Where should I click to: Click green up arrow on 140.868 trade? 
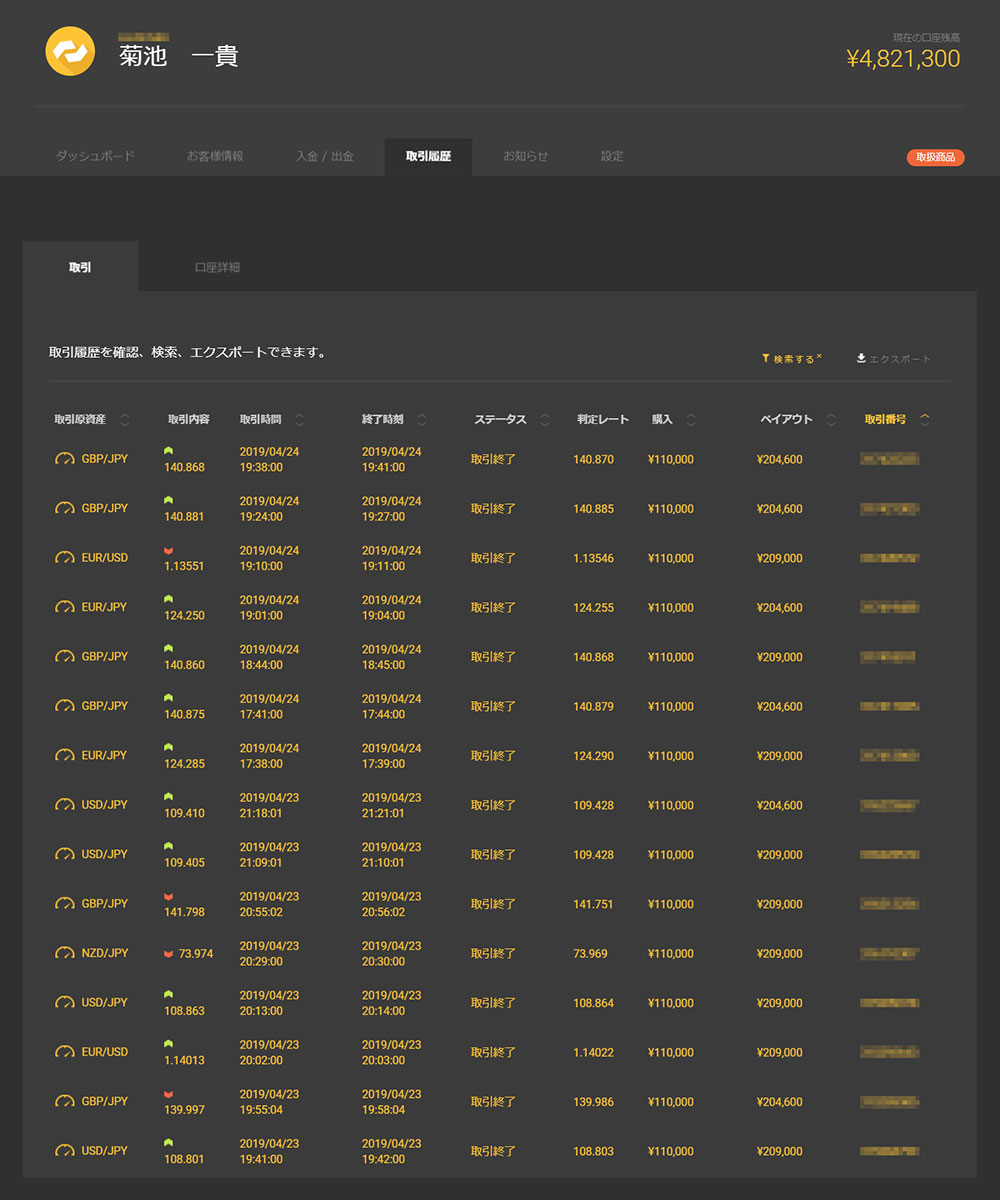pos(168,452)
